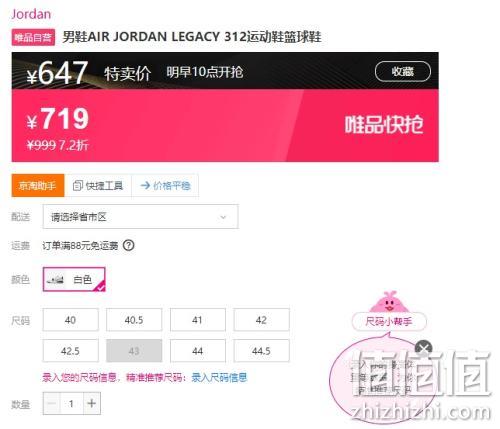Expand the delivery dropdown chevron arrow
The width and height of the screenshot is (500, 429).
(223, 217)
